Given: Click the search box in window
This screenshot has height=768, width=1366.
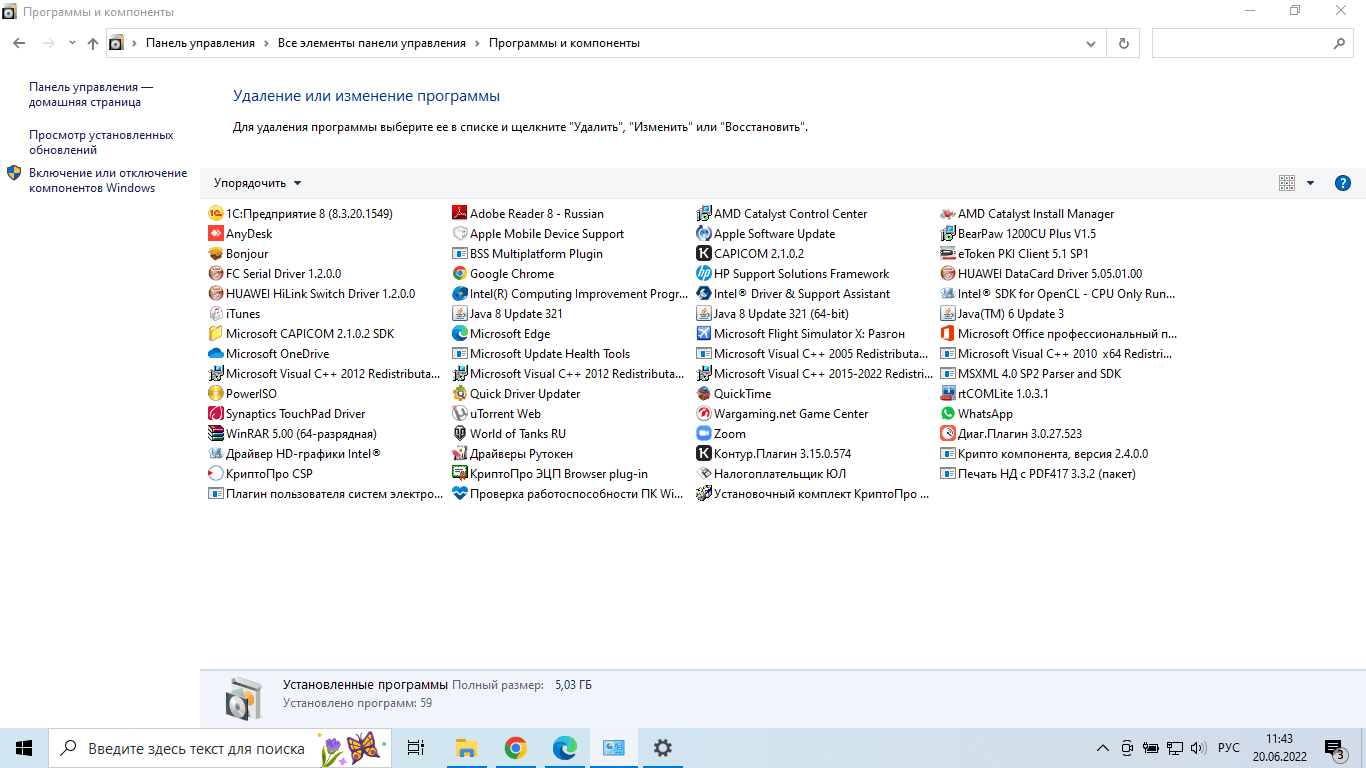Looking at the screenshot, I should pyautogui.click(x=1253, y=44).
